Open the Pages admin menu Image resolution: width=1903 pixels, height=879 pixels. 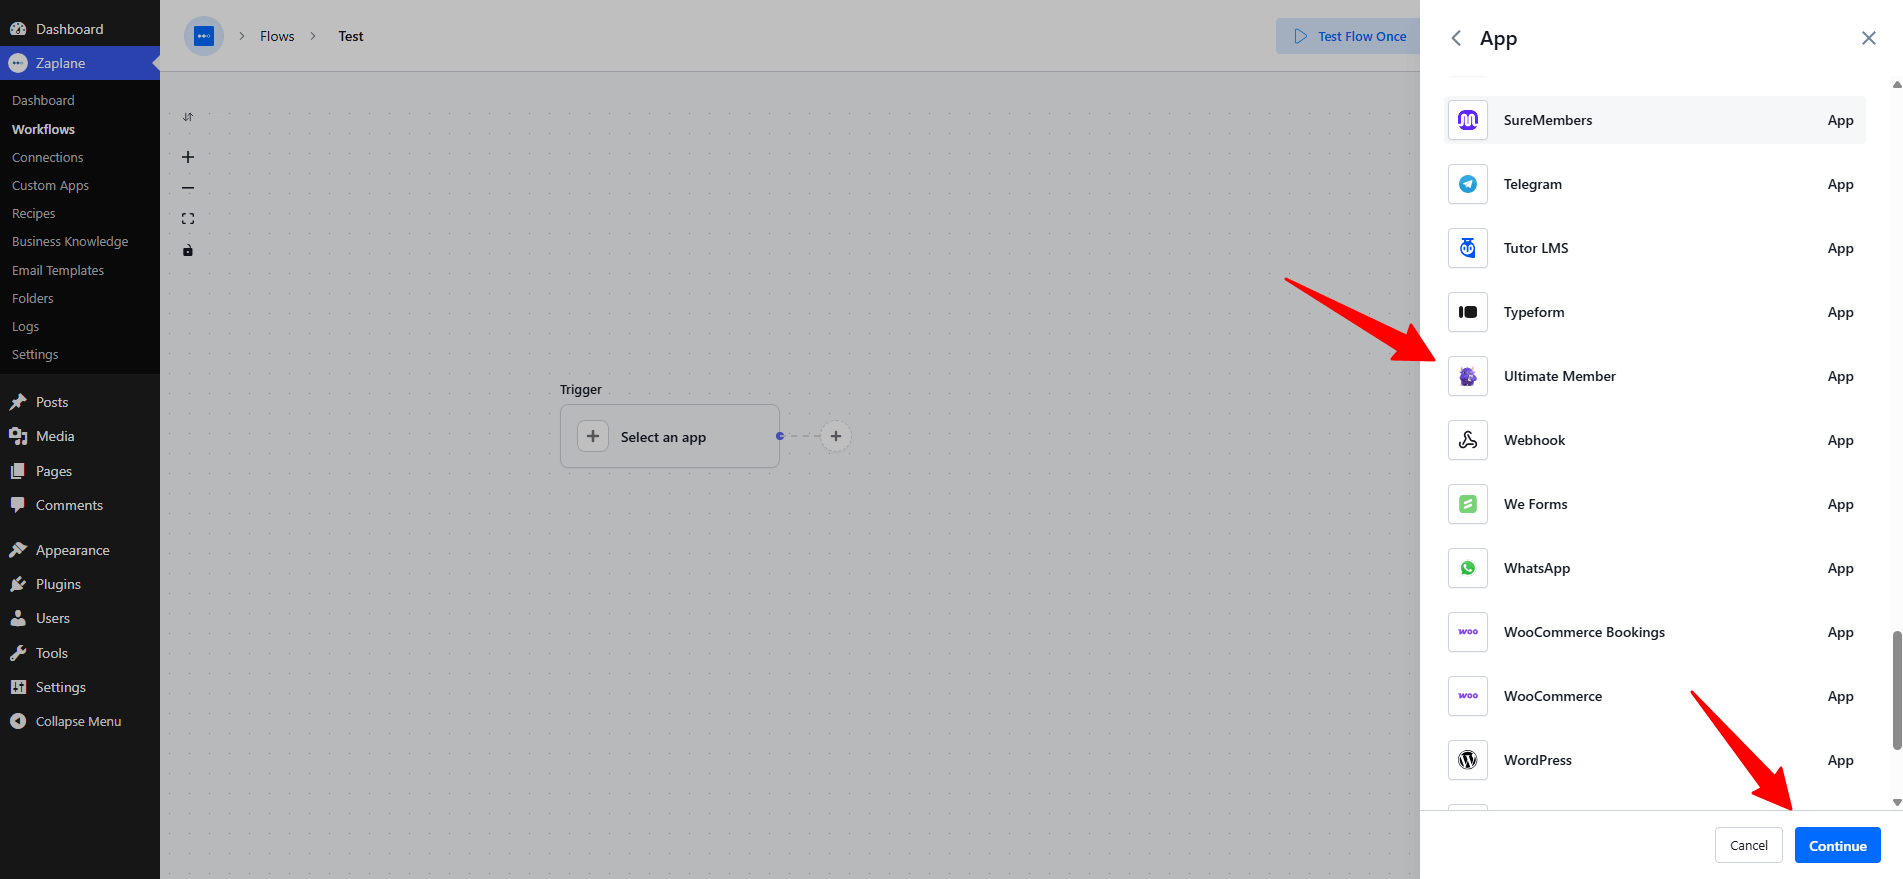[x=80, y=471]
